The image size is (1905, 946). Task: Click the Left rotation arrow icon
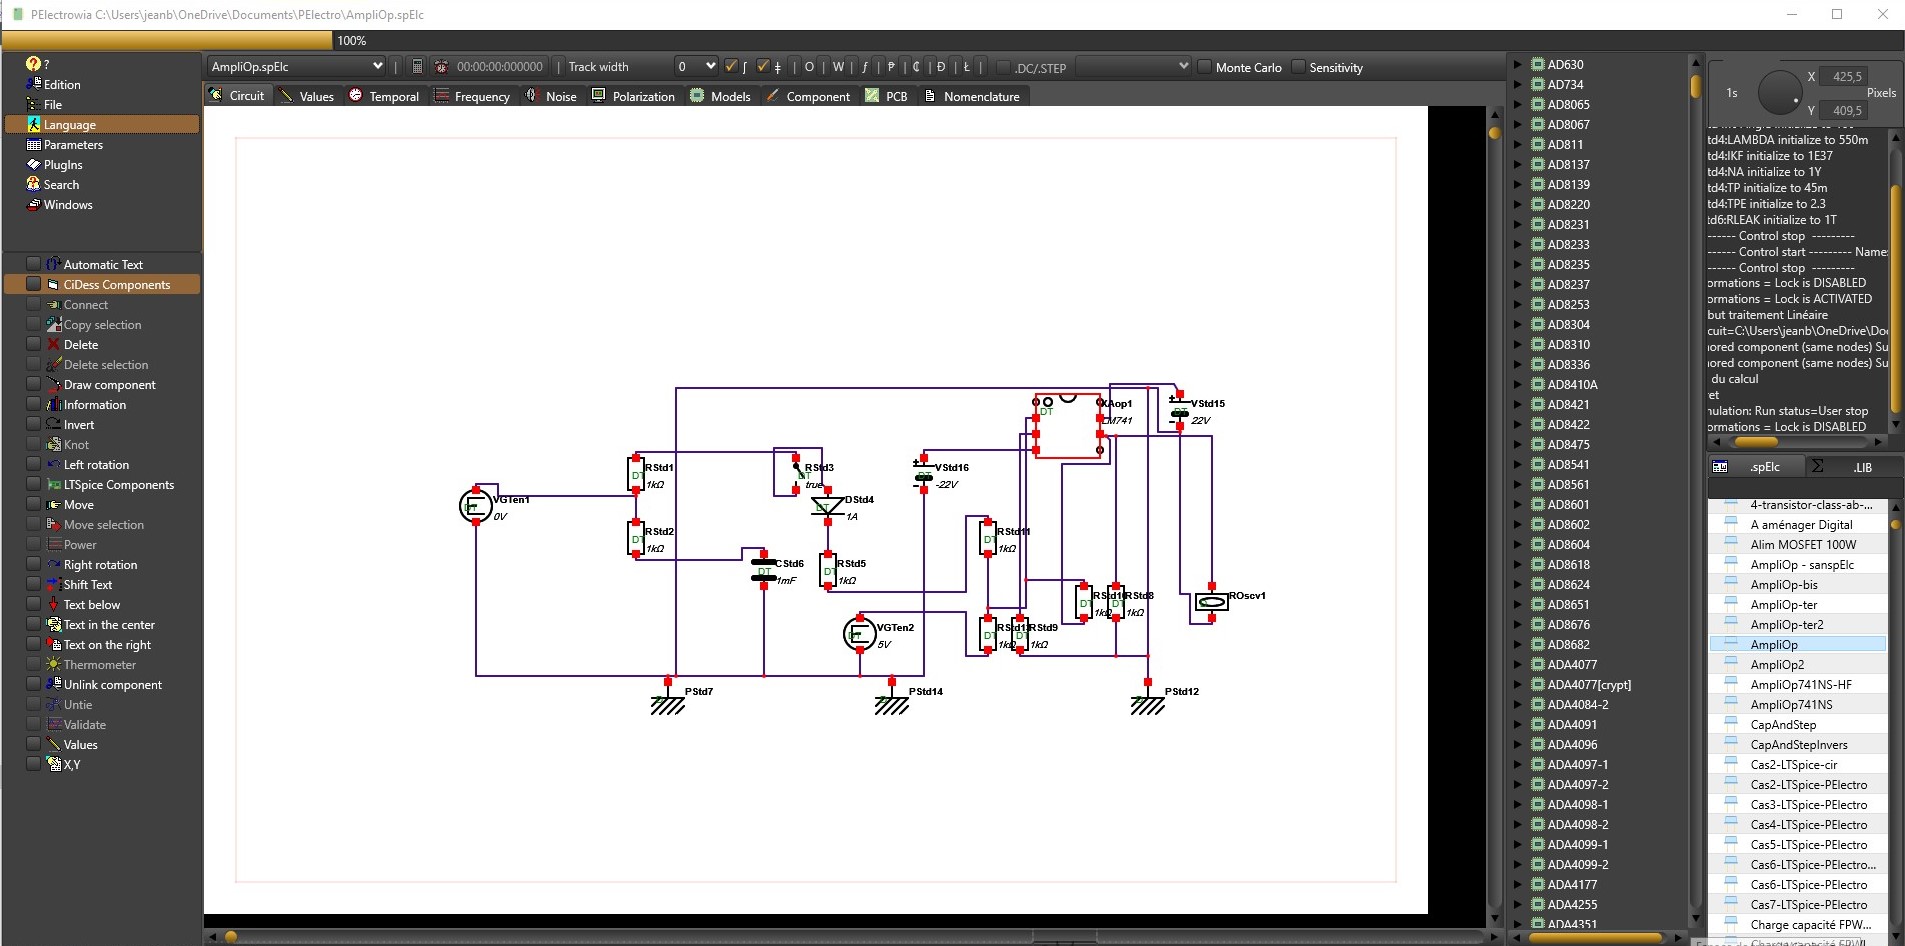tap(54, 465)
